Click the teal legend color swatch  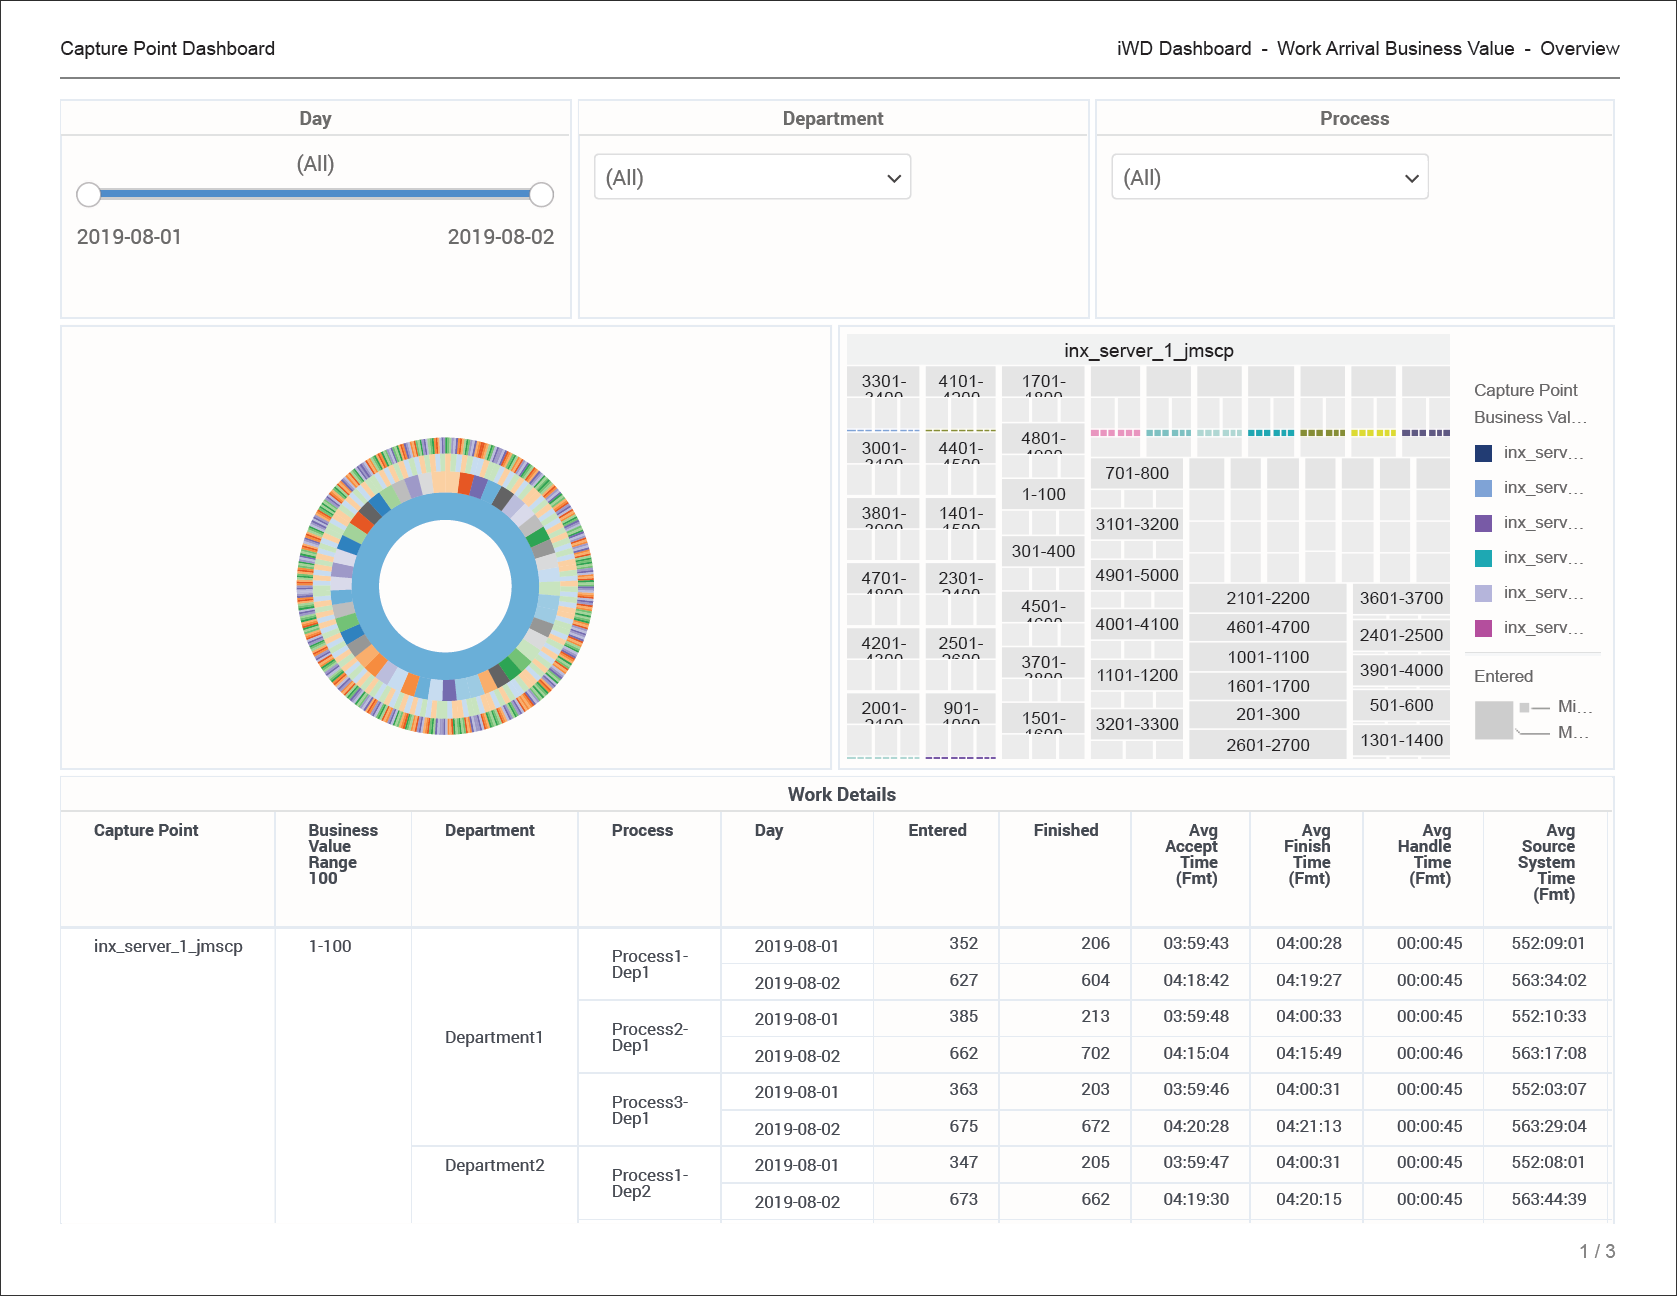click(1484, 558)
